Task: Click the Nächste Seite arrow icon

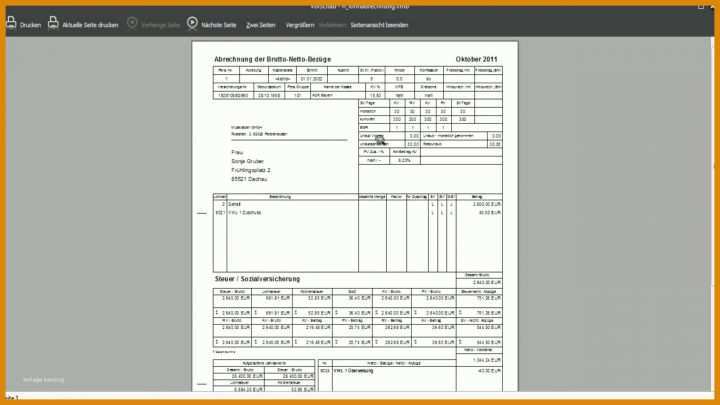Action: tap(192, 23)
